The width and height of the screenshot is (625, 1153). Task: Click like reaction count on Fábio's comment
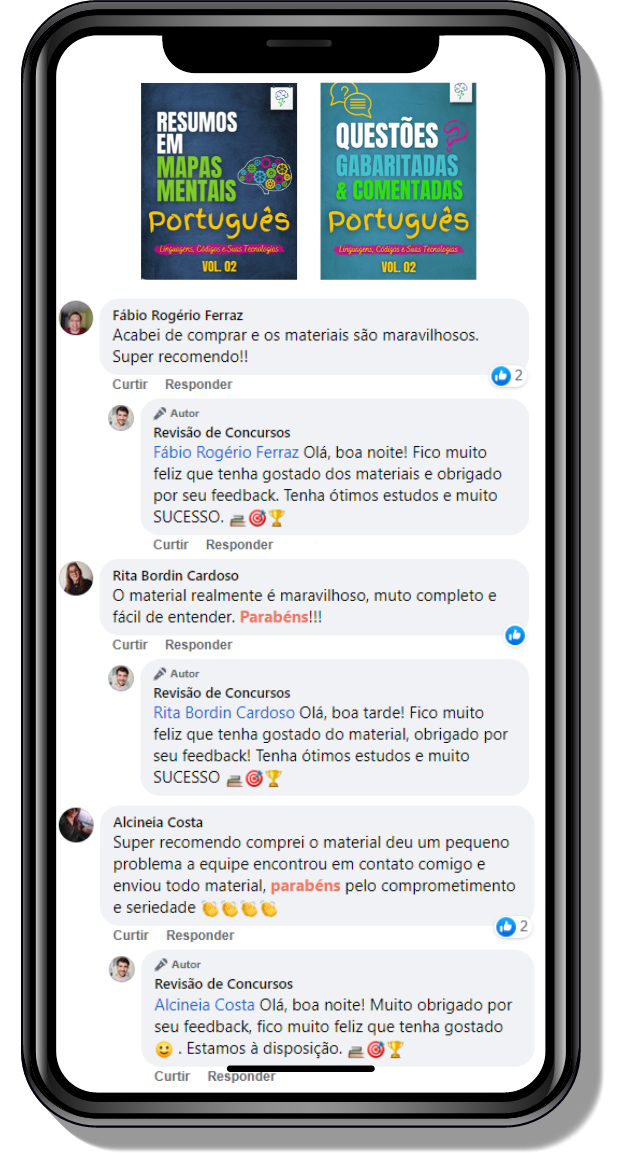[x=509, y=376]
